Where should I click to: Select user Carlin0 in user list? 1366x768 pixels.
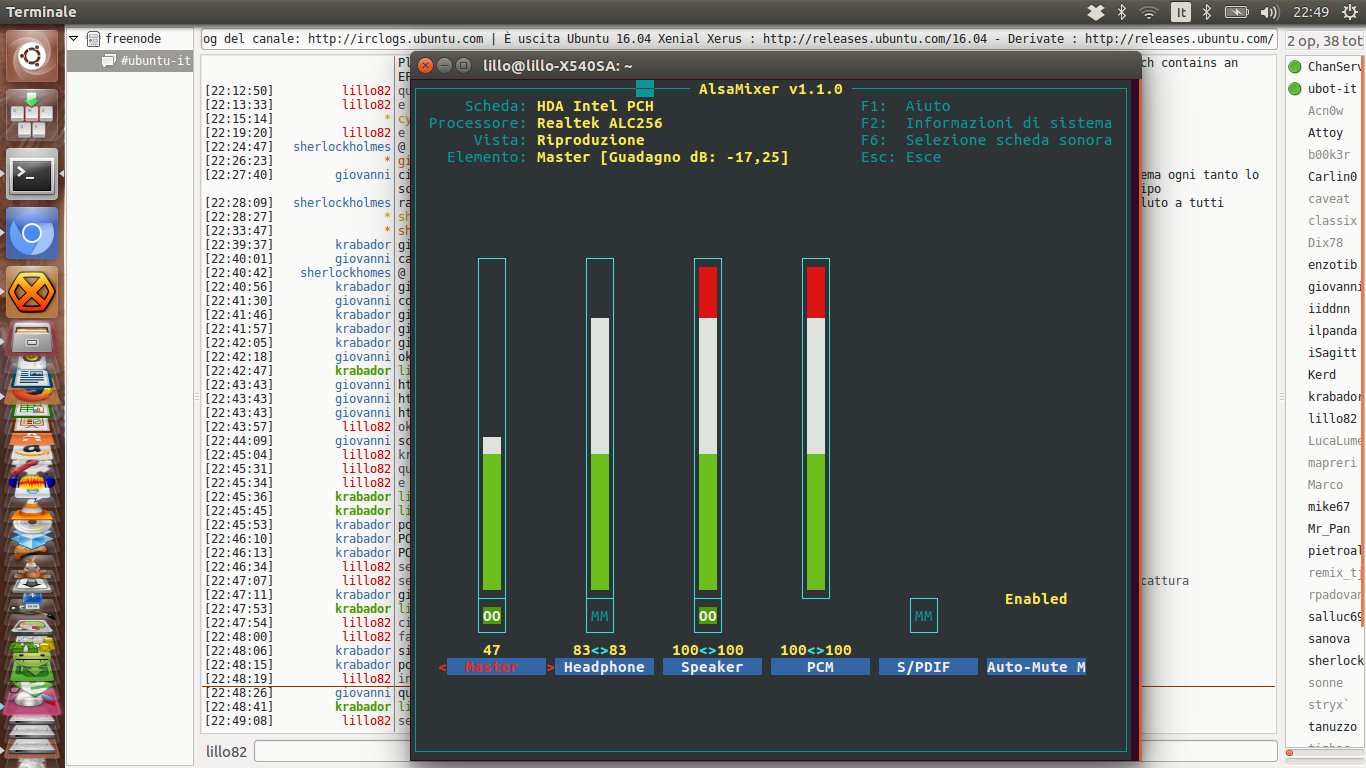point(1332,177)
